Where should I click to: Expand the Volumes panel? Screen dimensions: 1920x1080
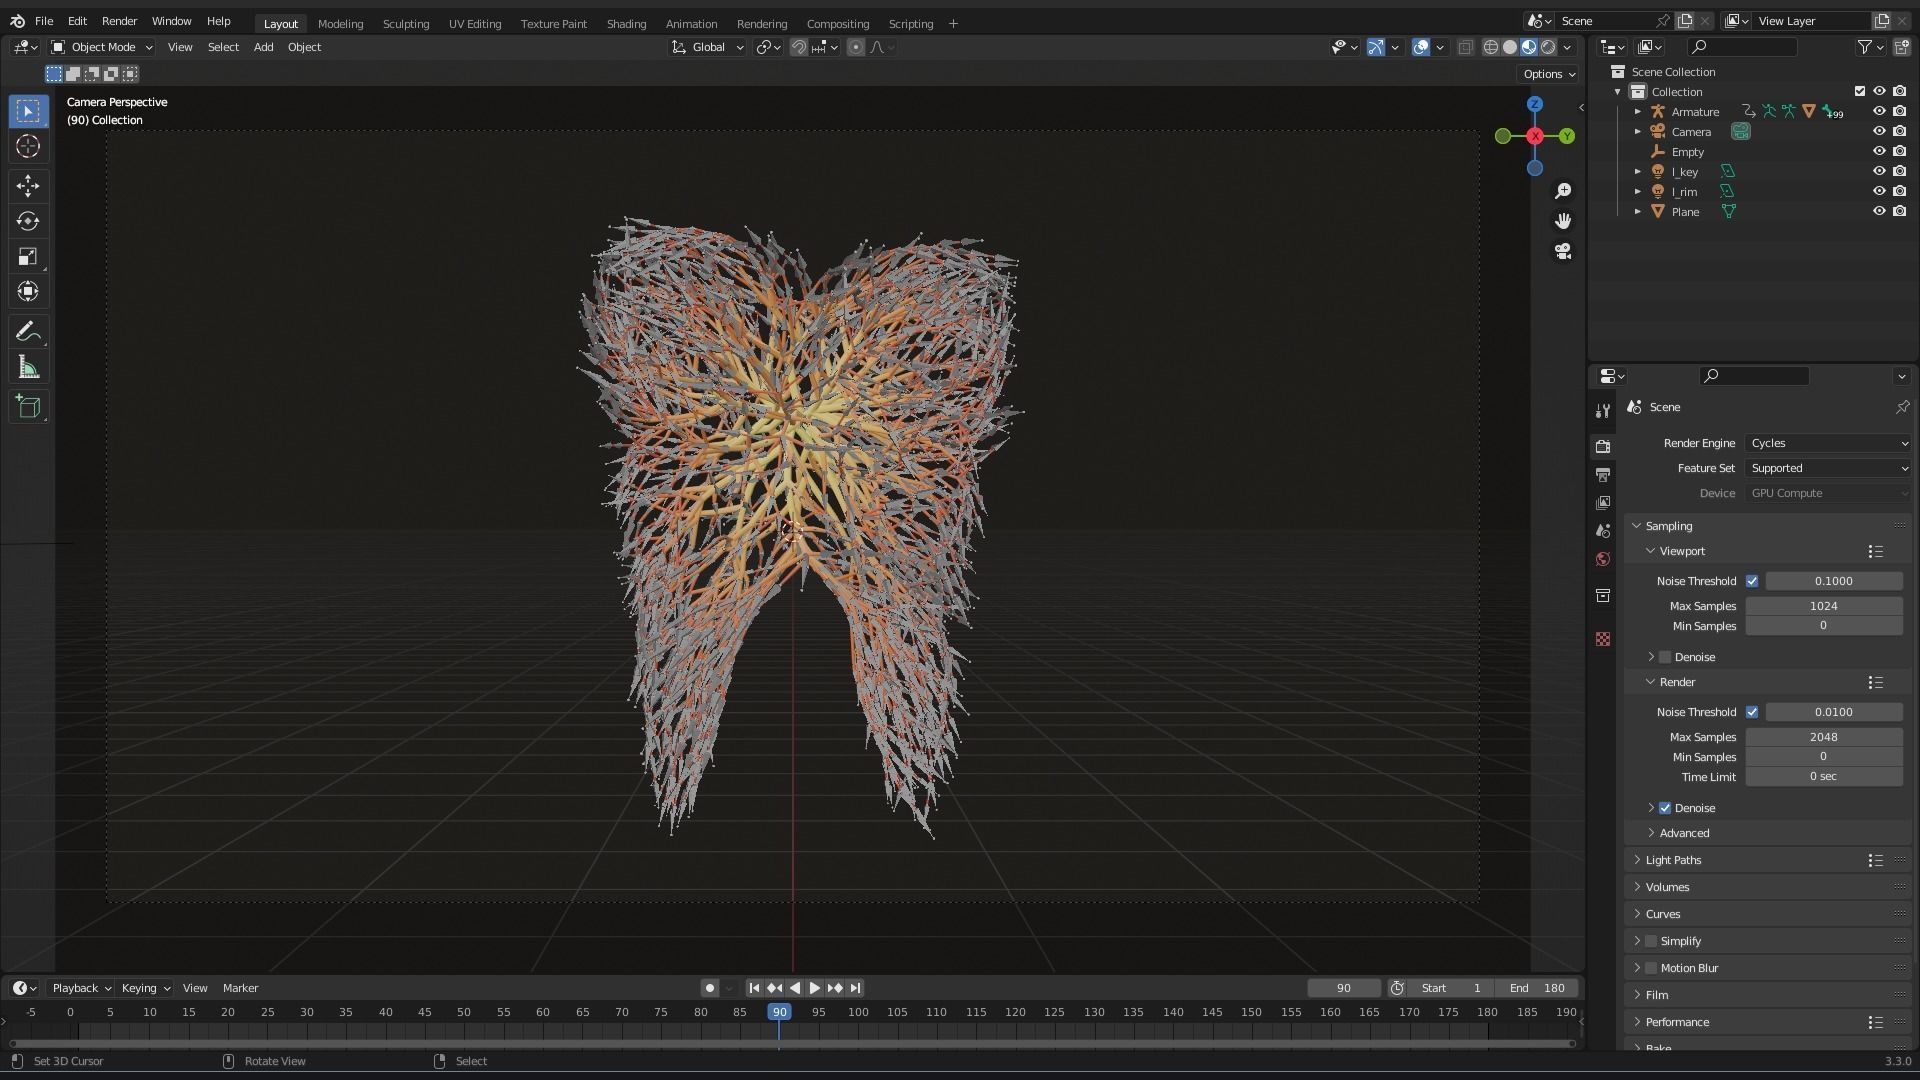1667,887
